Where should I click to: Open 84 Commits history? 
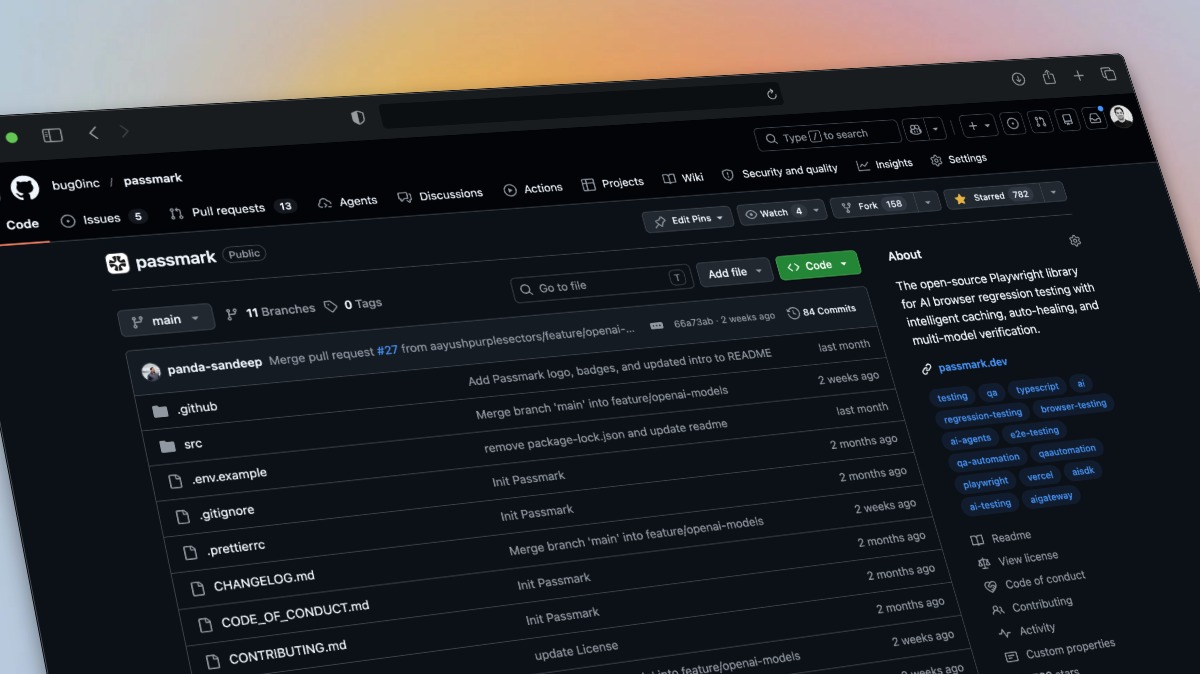click(822, 311)
